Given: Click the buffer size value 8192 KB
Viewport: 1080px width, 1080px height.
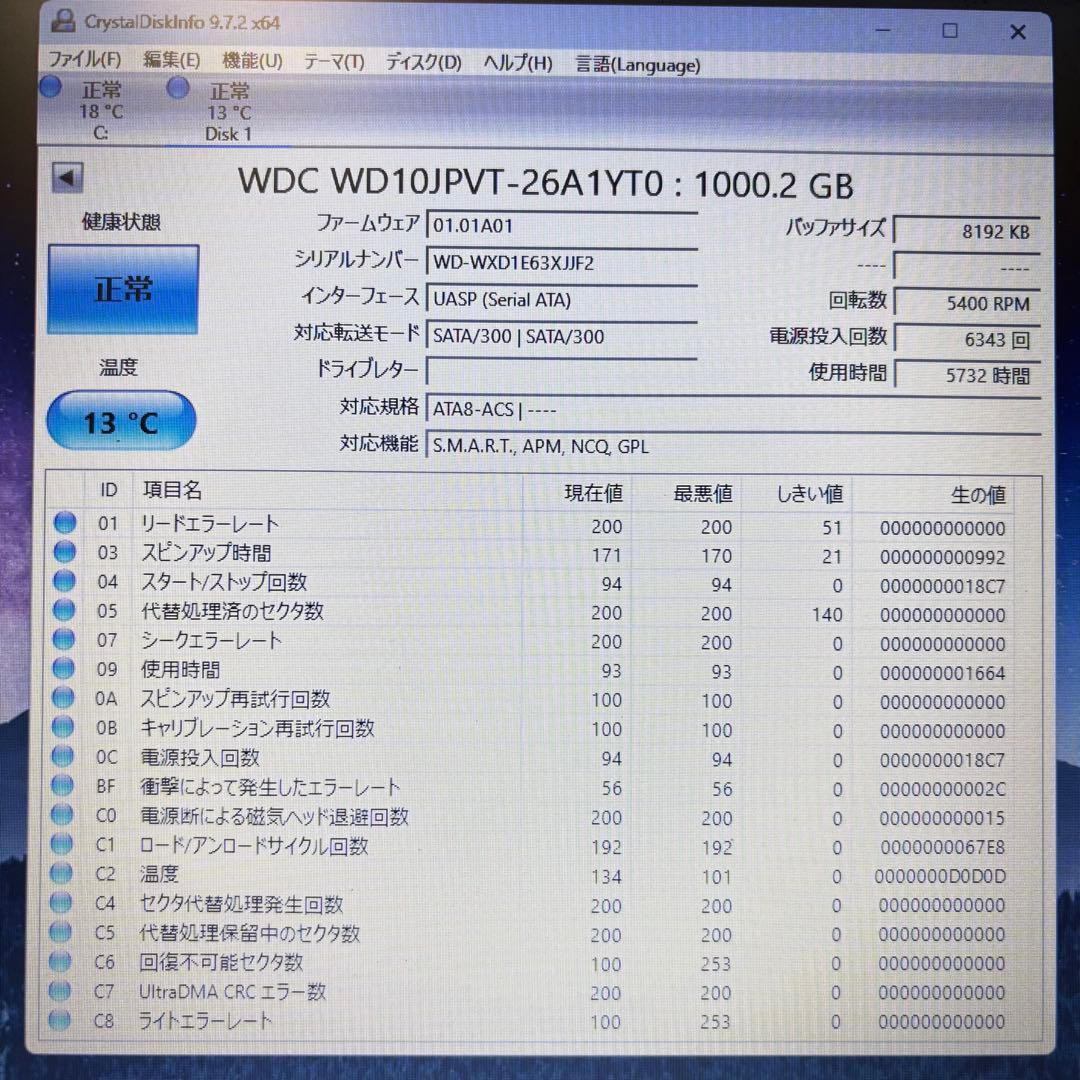Looking at the screenshot, I should [x=967, y=231].
